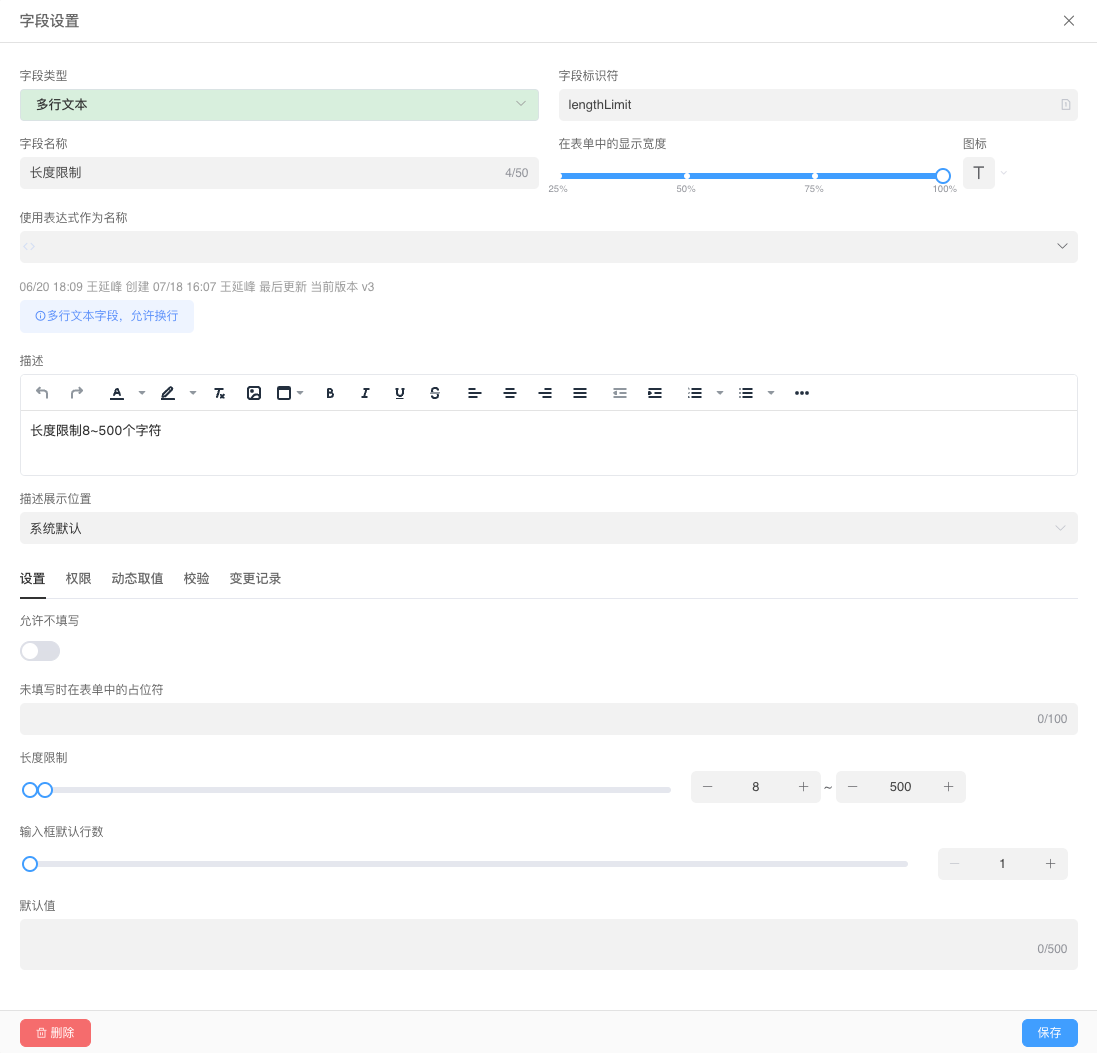Screen dimensions: 1097x1053
Task: Click the 字段名称 input field
Action: 260,173
